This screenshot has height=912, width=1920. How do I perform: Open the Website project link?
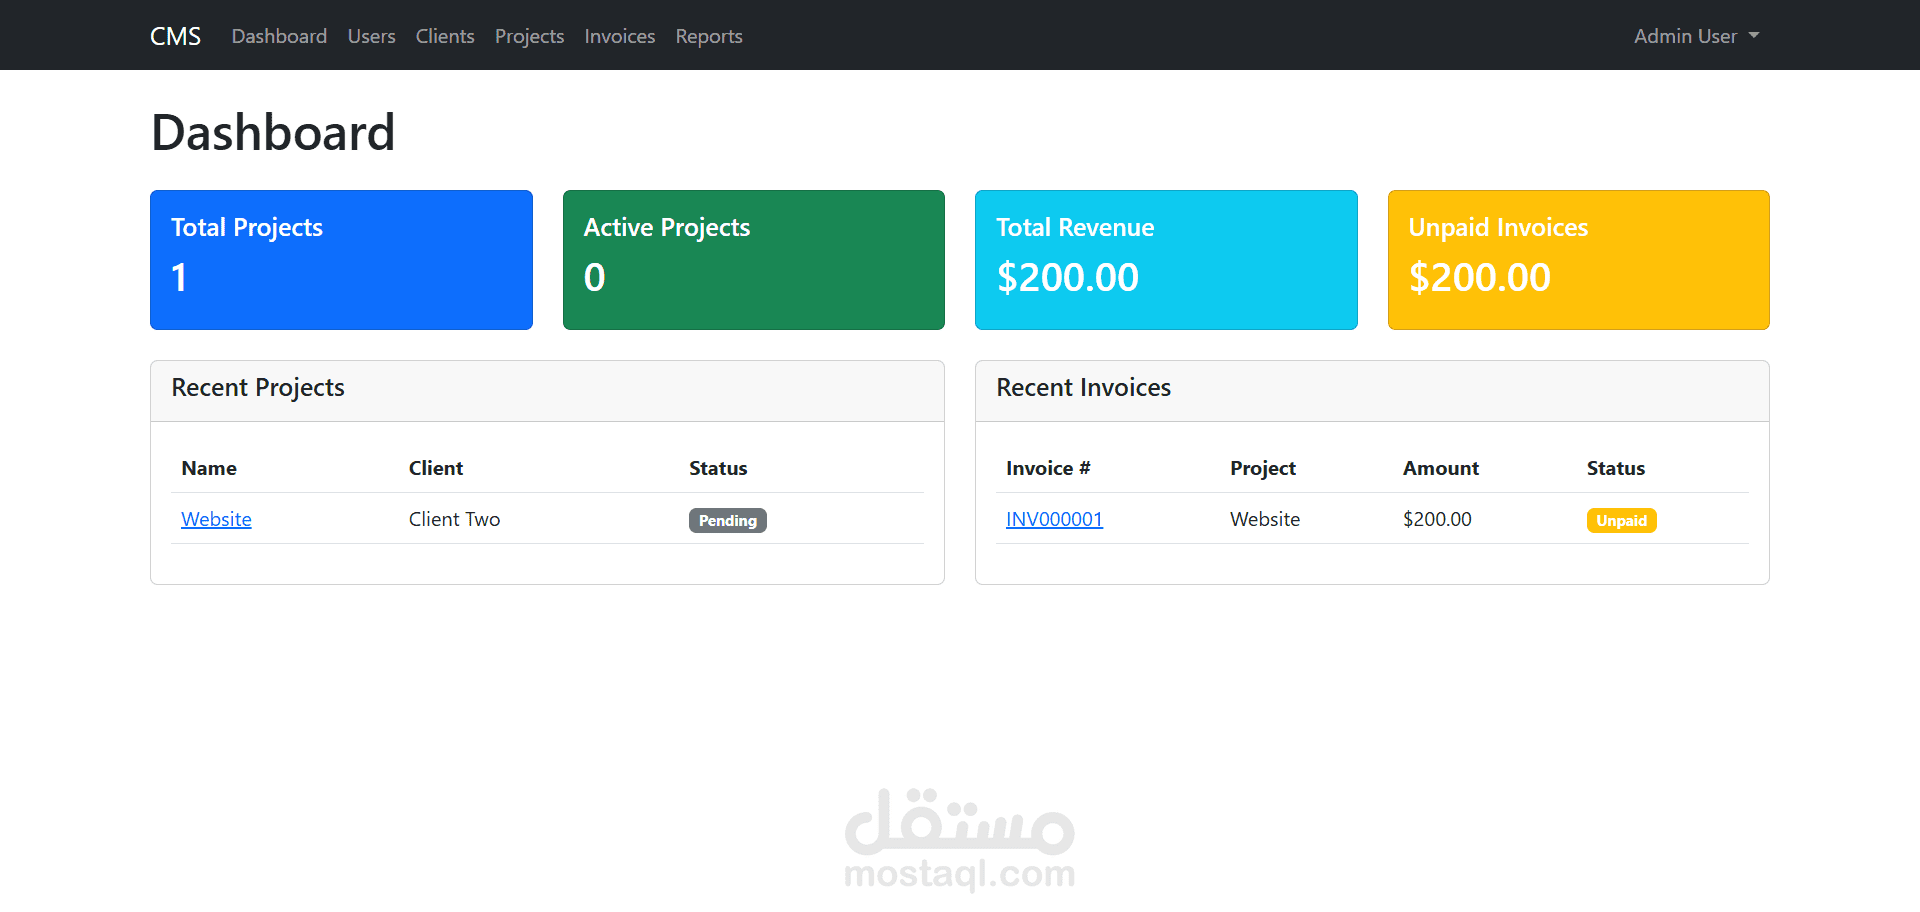(x=216, y=519)
